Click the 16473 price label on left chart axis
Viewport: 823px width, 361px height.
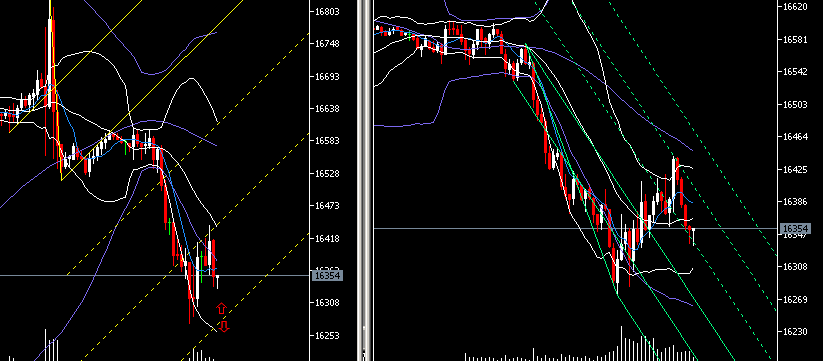point(327,206)
